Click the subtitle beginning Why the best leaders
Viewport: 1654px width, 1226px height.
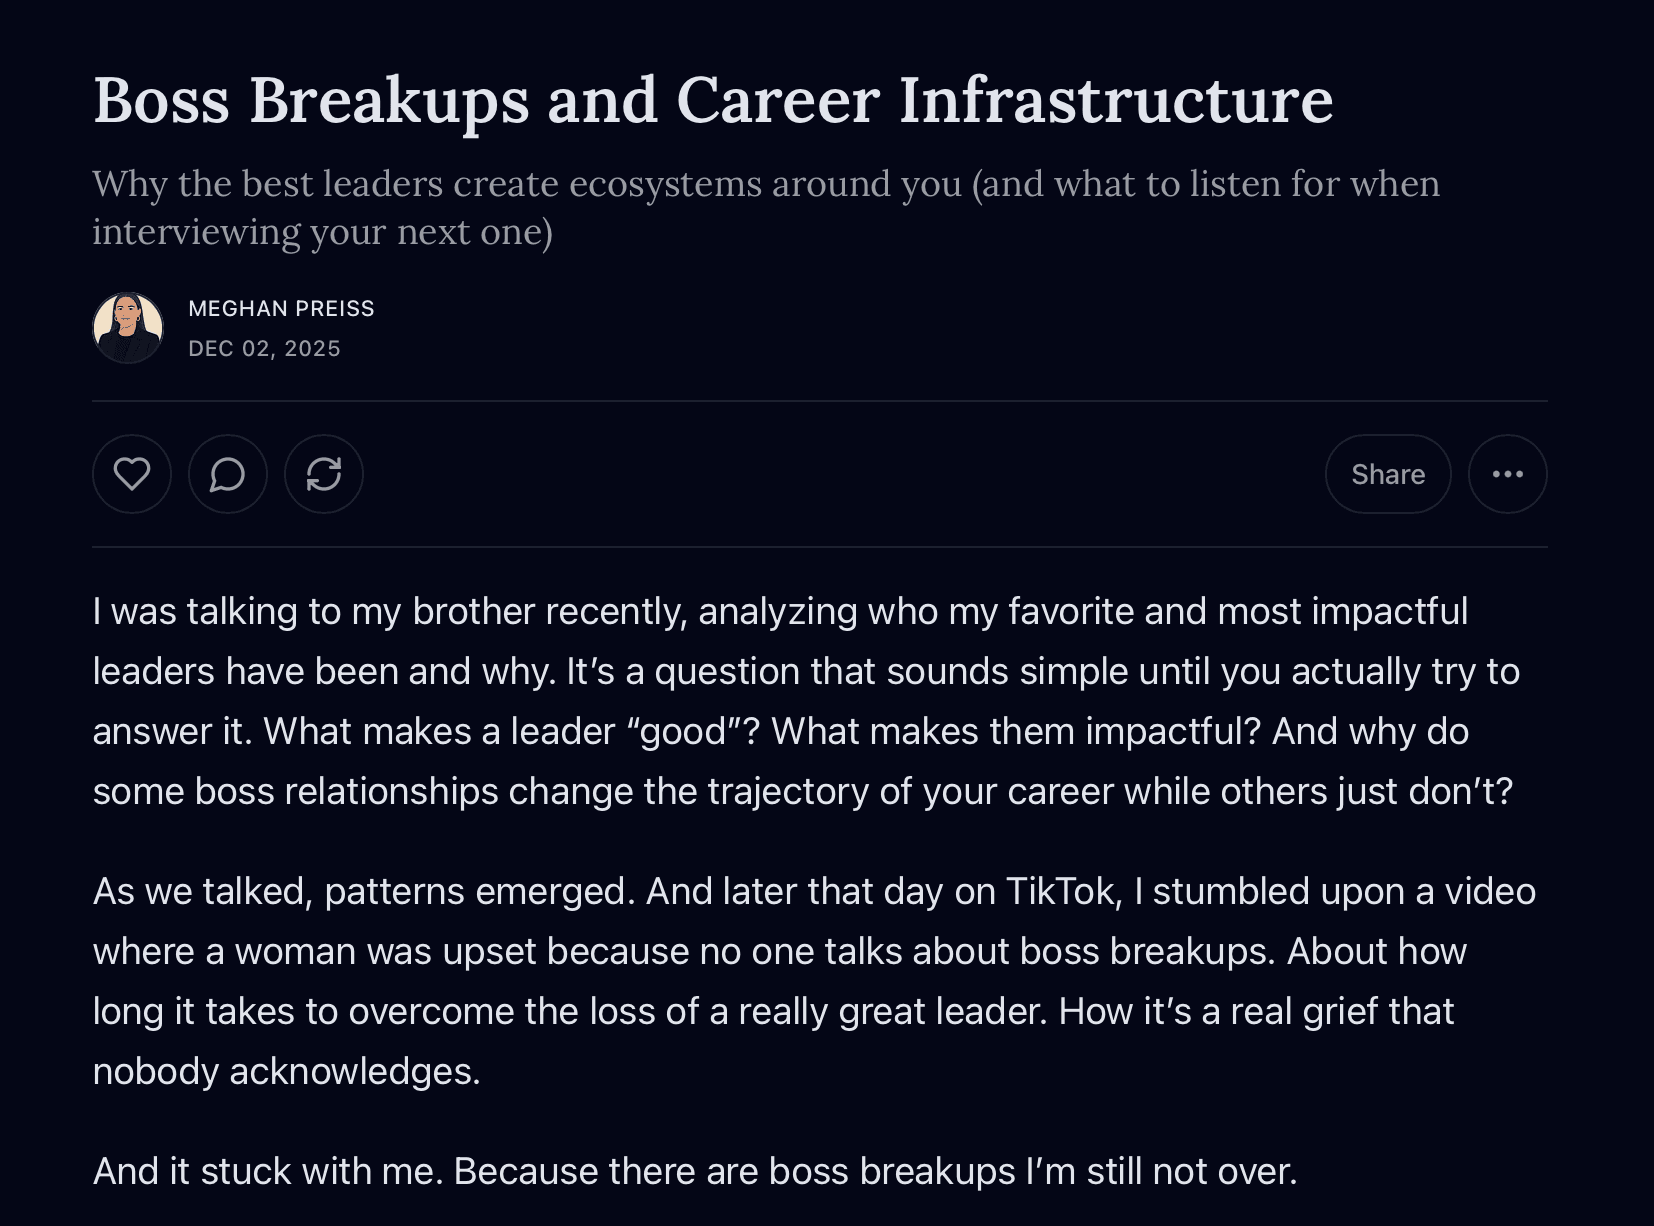pos(766,207)
